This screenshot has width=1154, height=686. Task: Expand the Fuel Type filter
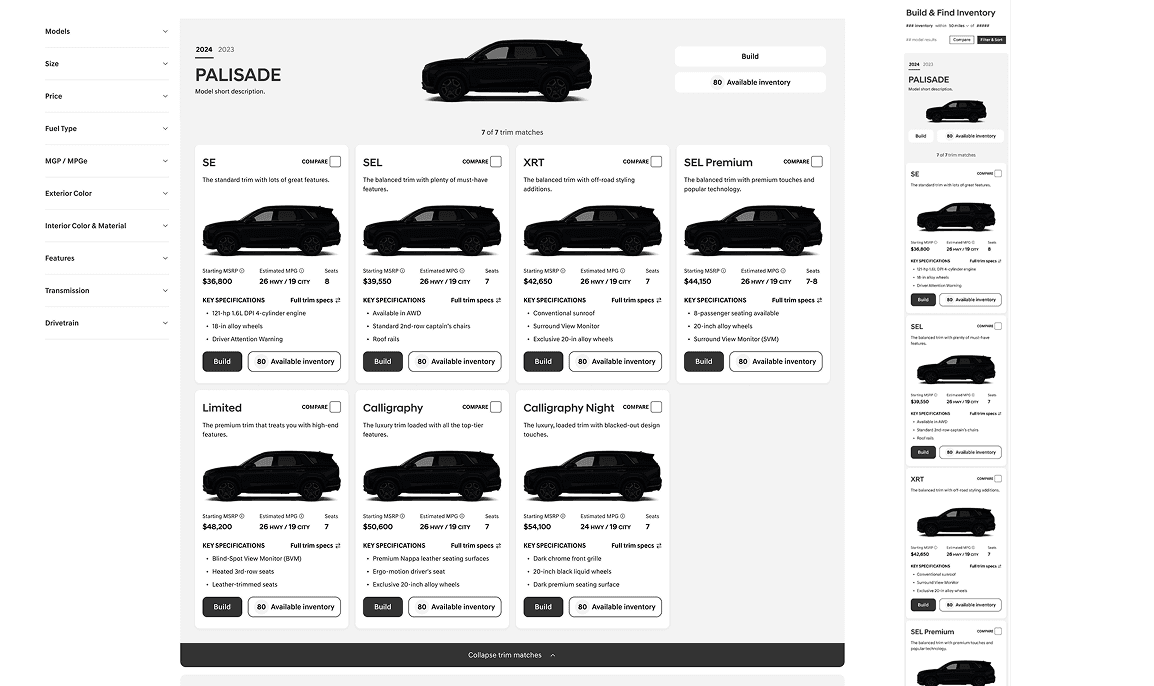[107, 129]
